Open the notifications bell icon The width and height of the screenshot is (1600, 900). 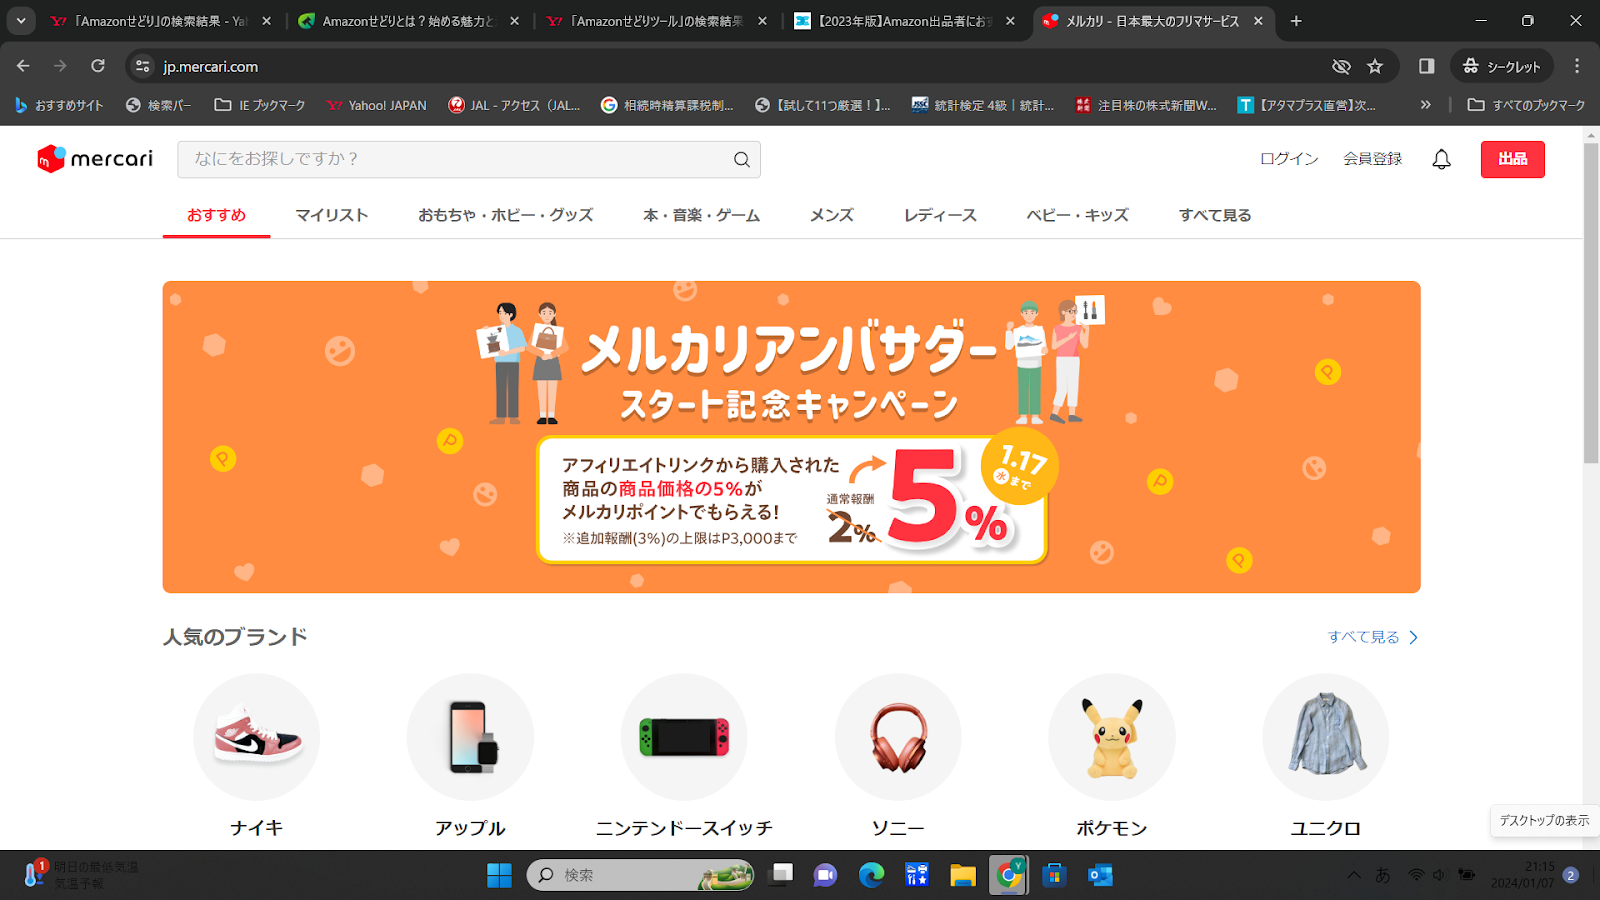click(1441, 159)
